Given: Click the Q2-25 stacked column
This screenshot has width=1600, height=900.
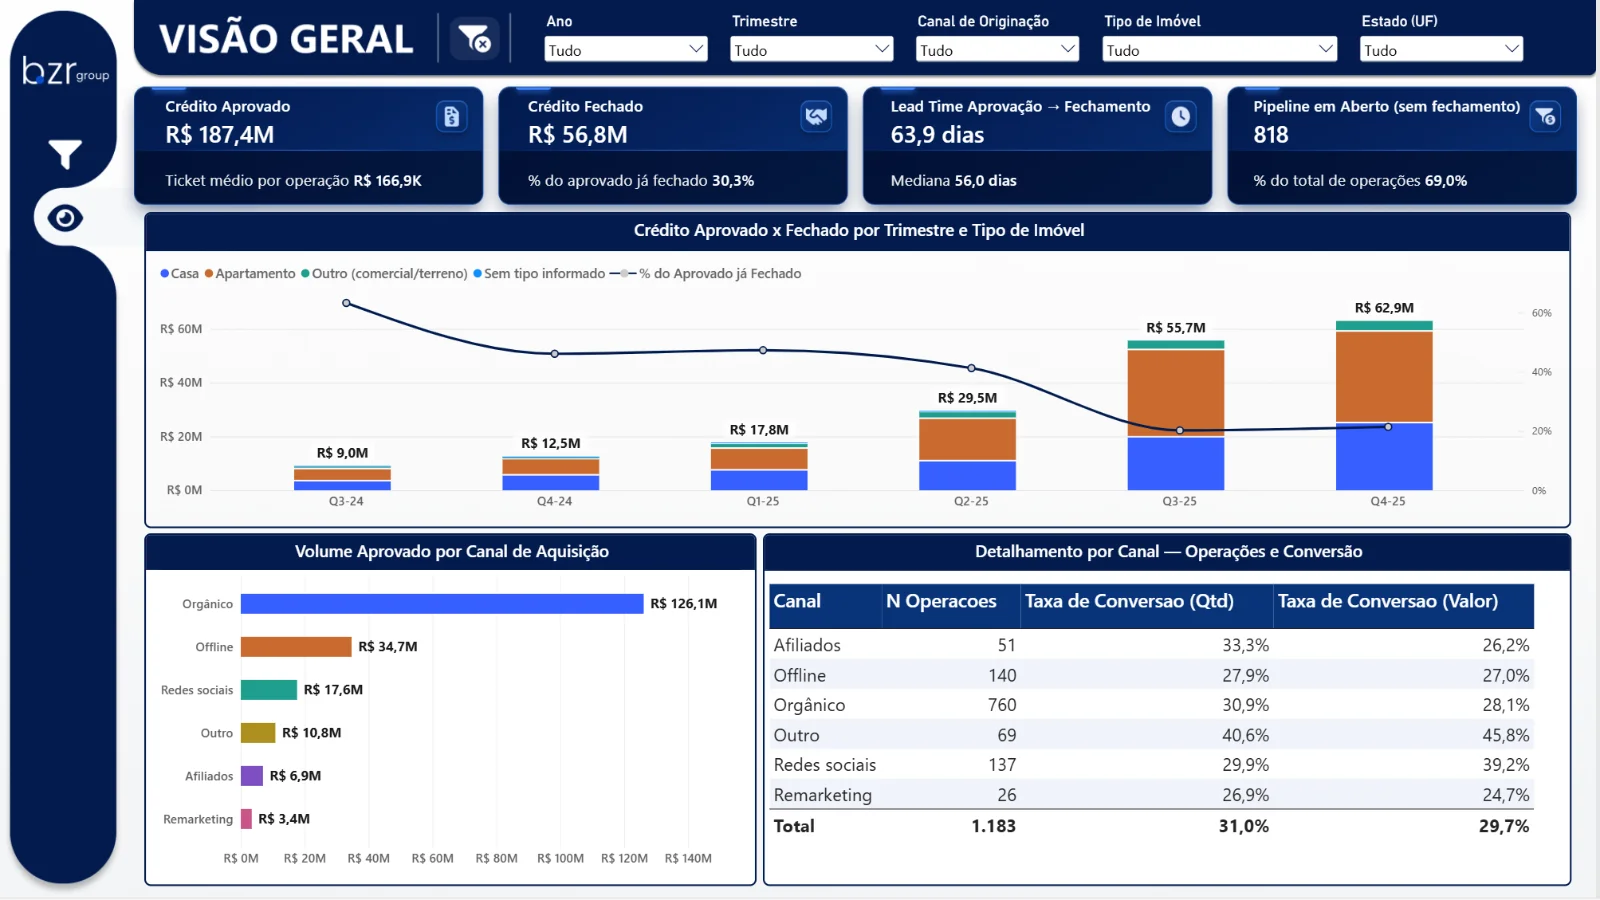Looking at the screenshot, I should tap(968, 450).
